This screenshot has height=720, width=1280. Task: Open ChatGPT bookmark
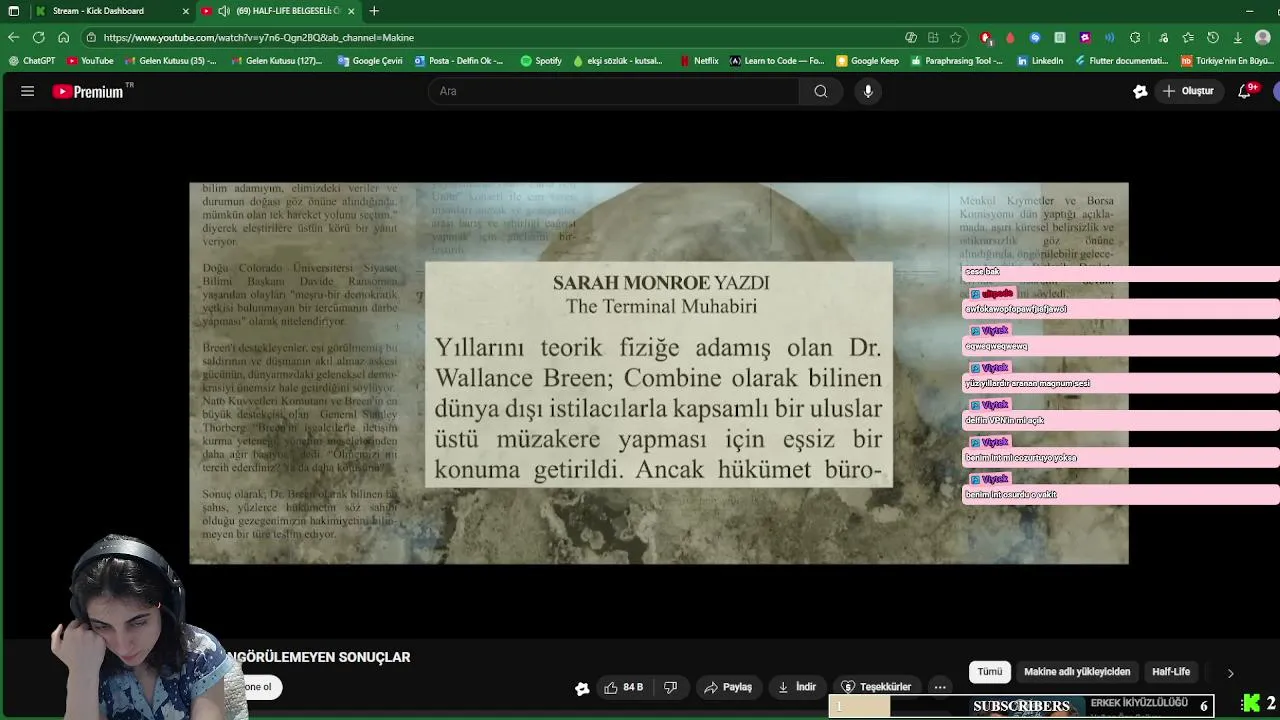tap(32, 60)
